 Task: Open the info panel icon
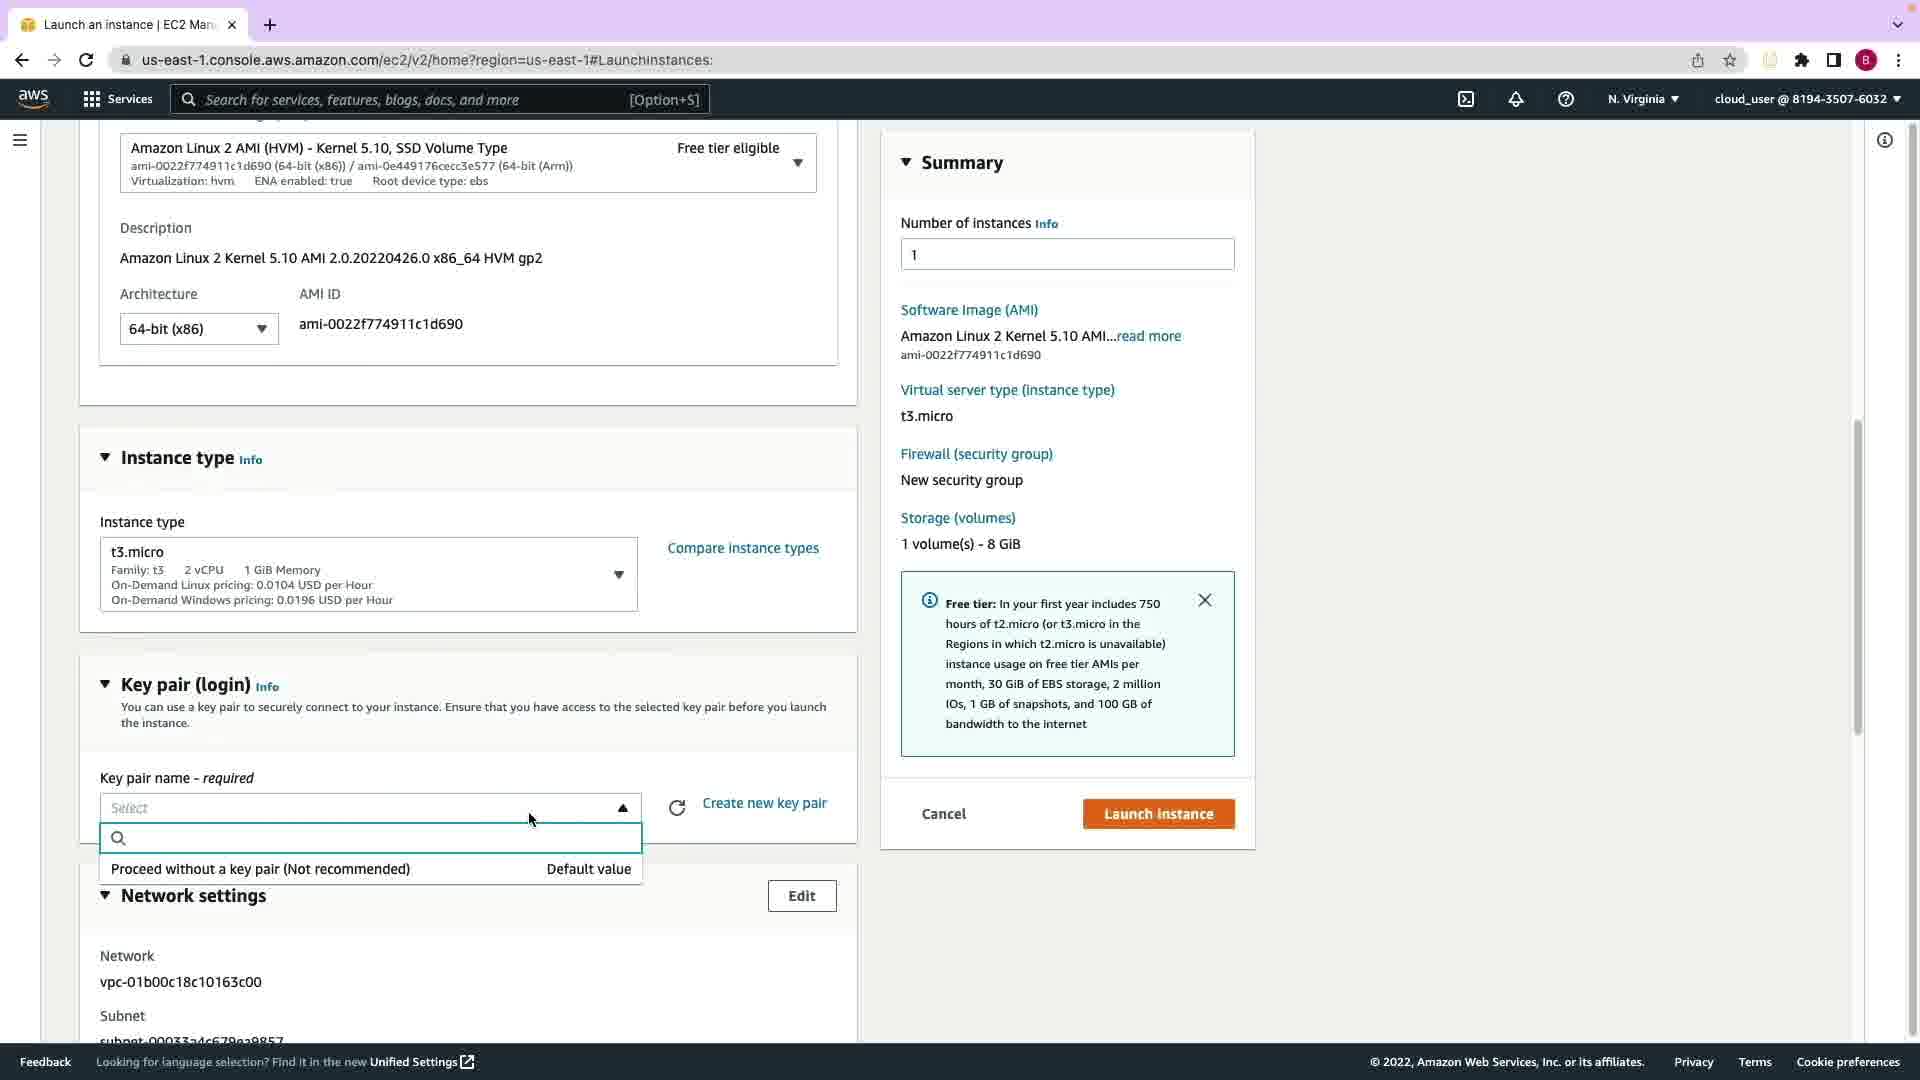point(1885,140)
